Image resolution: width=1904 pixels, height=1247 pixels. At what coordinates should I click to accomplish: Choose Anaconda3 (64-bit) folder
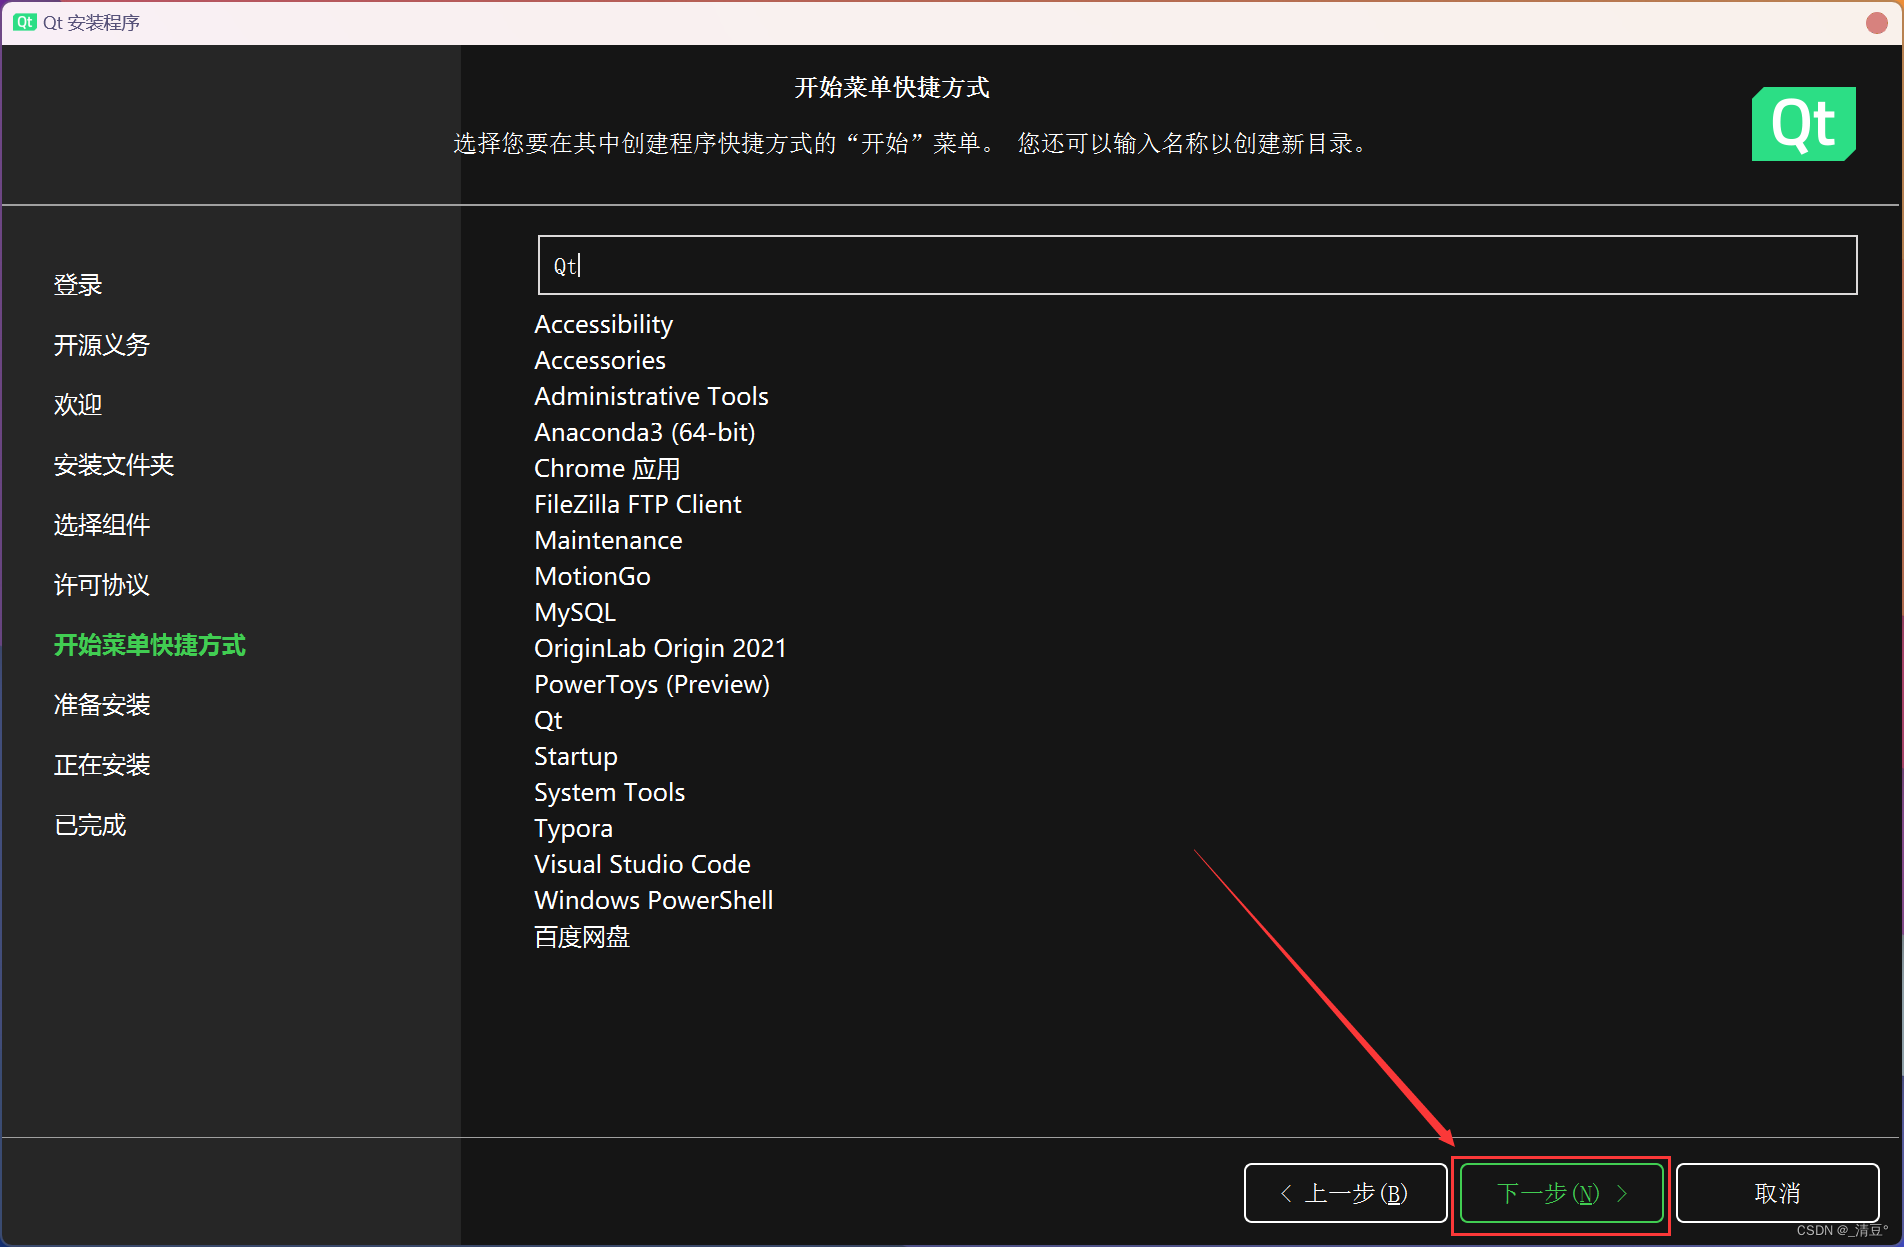coord(645,432)
